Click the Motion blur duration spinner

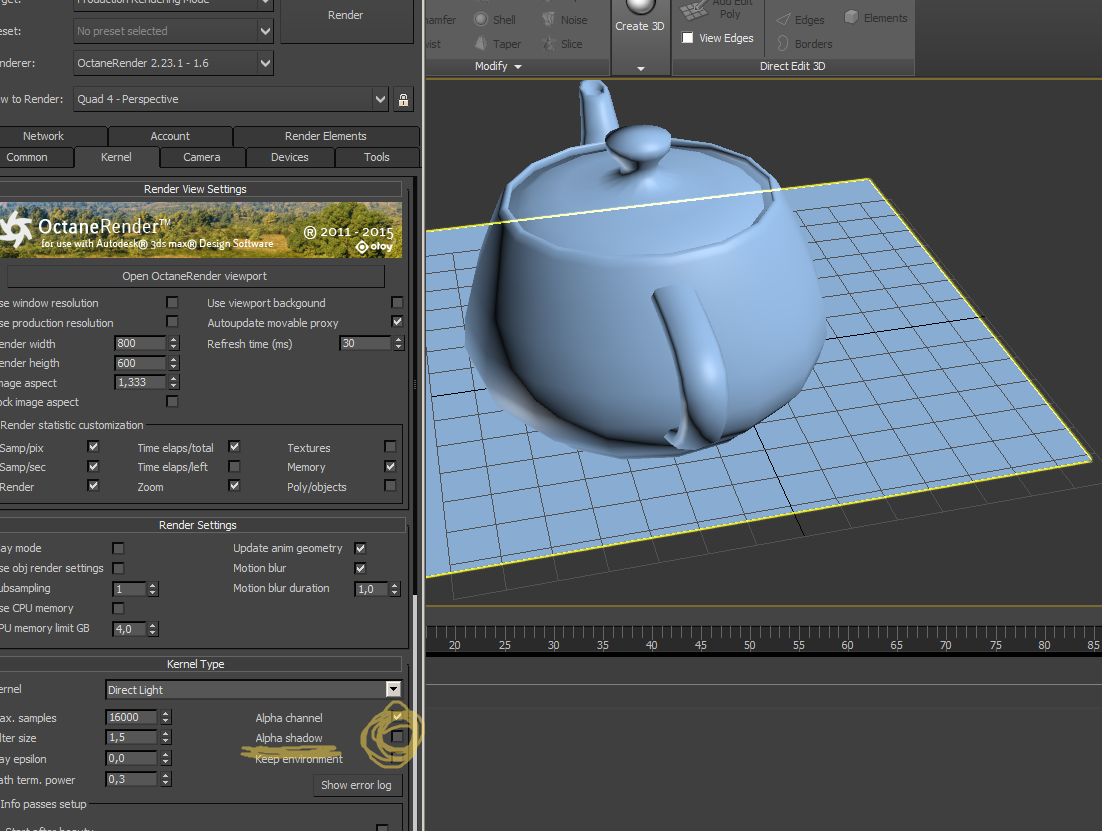point(395,589)
